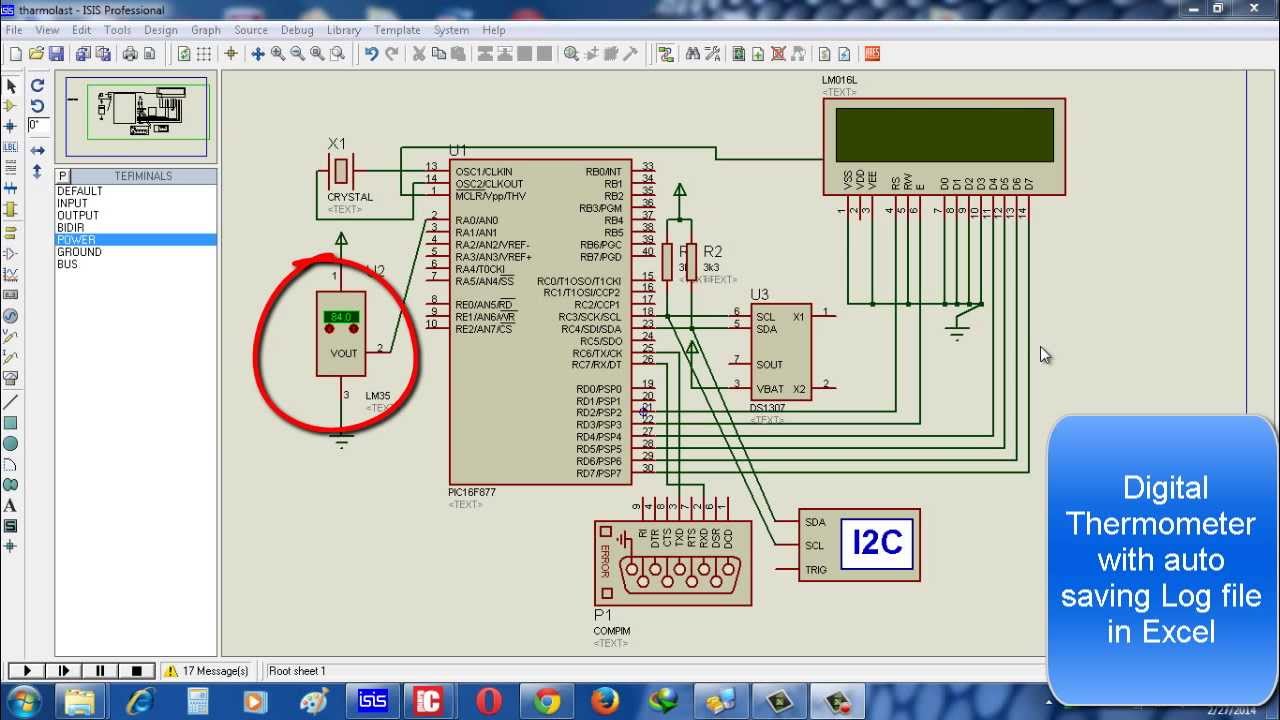This screenshot has width=1280, height=720.
Task: Zoom in on the schematic
Action: coord(278,54)
